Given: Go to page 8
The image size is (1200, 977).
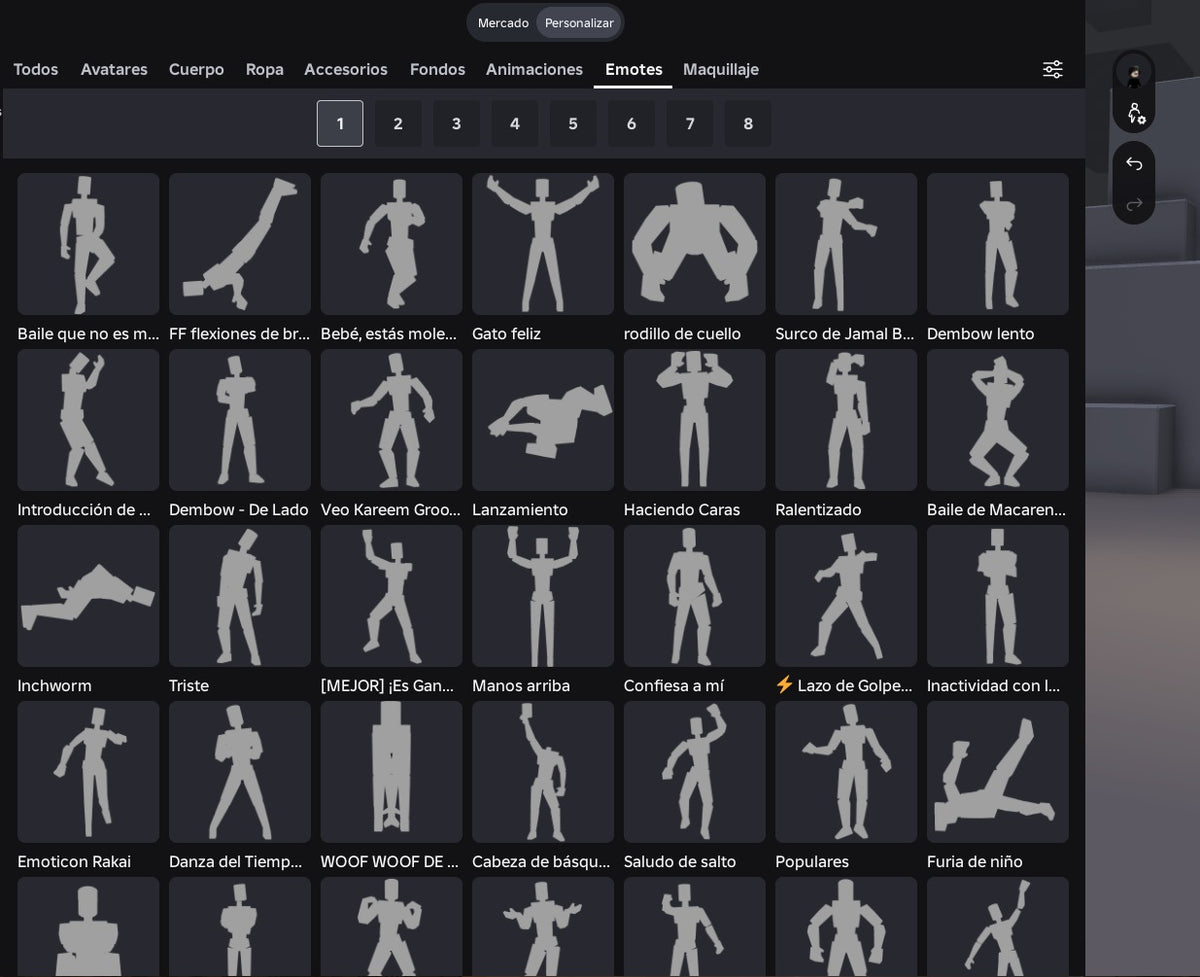Looking at the screenshot, I should (748, 124).
